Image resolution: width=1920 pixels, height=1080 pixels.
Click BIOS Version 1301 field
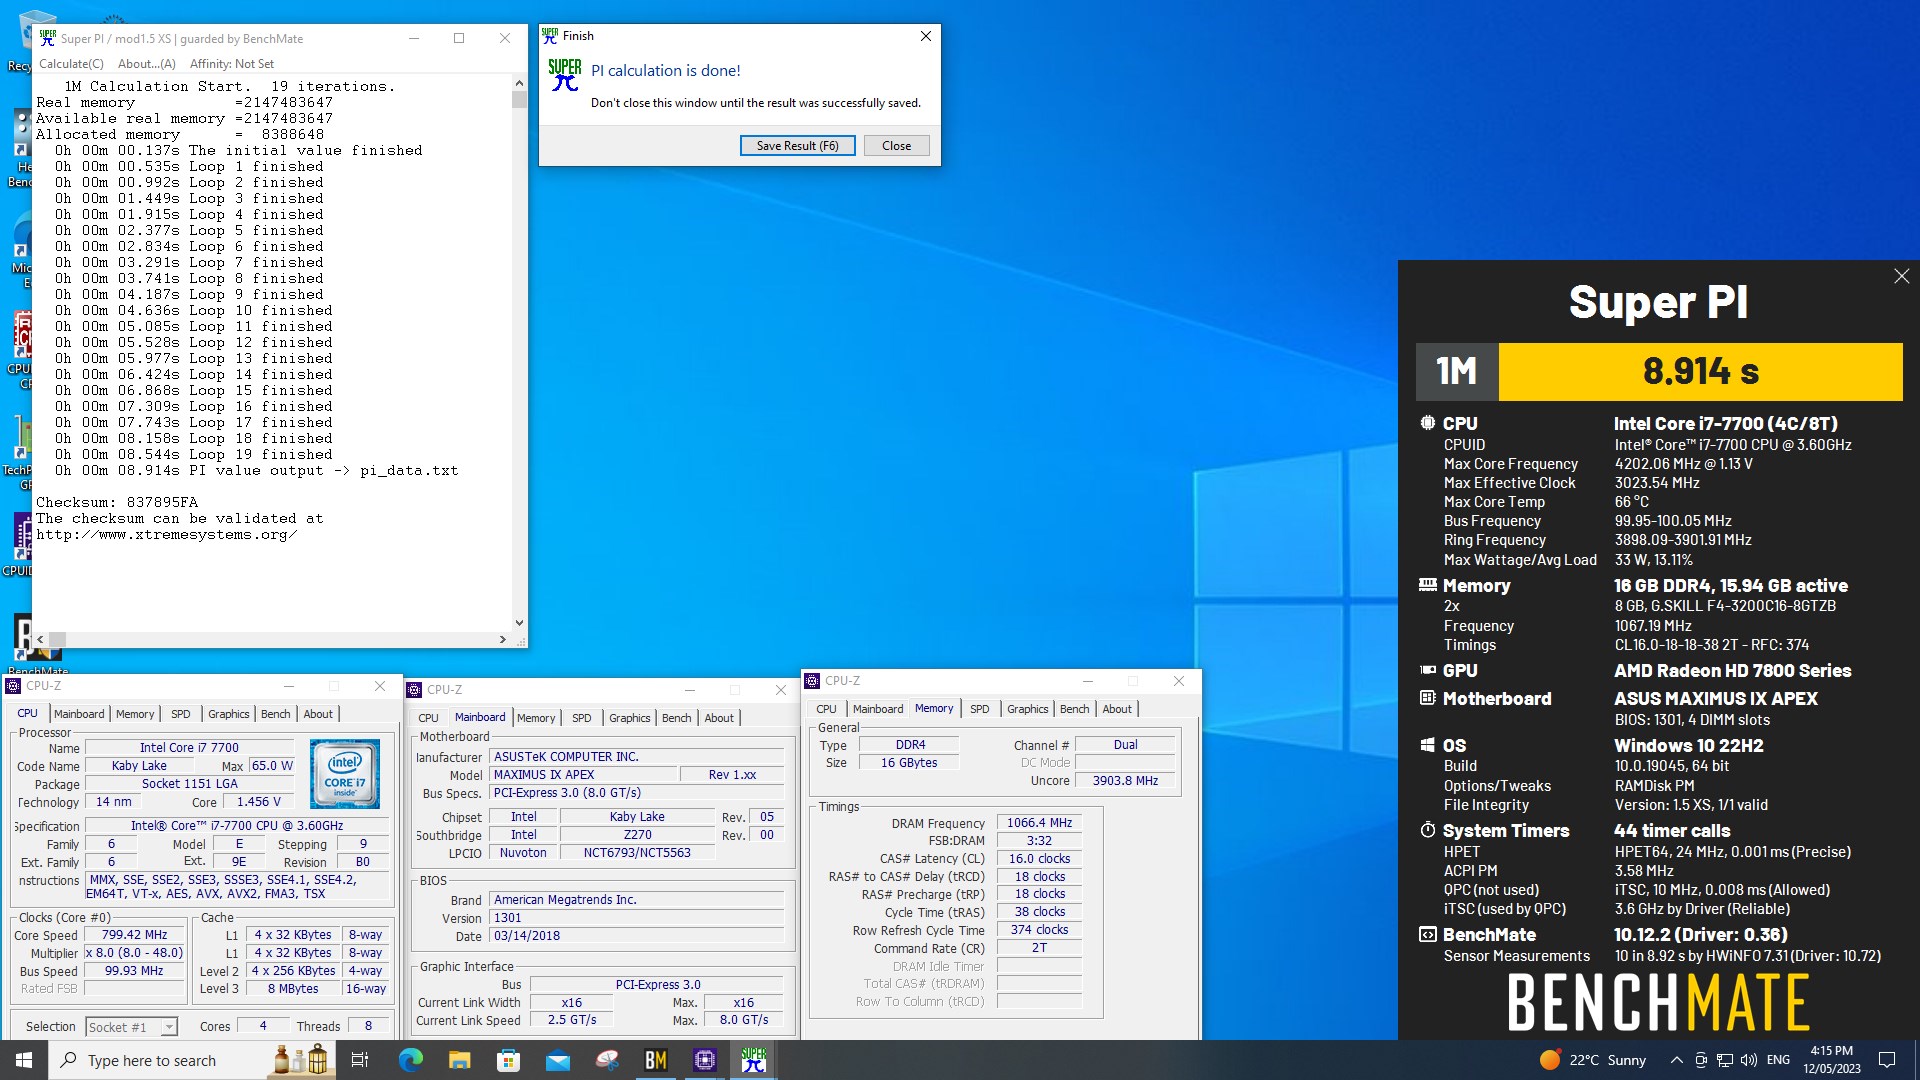tap(637, 918)
